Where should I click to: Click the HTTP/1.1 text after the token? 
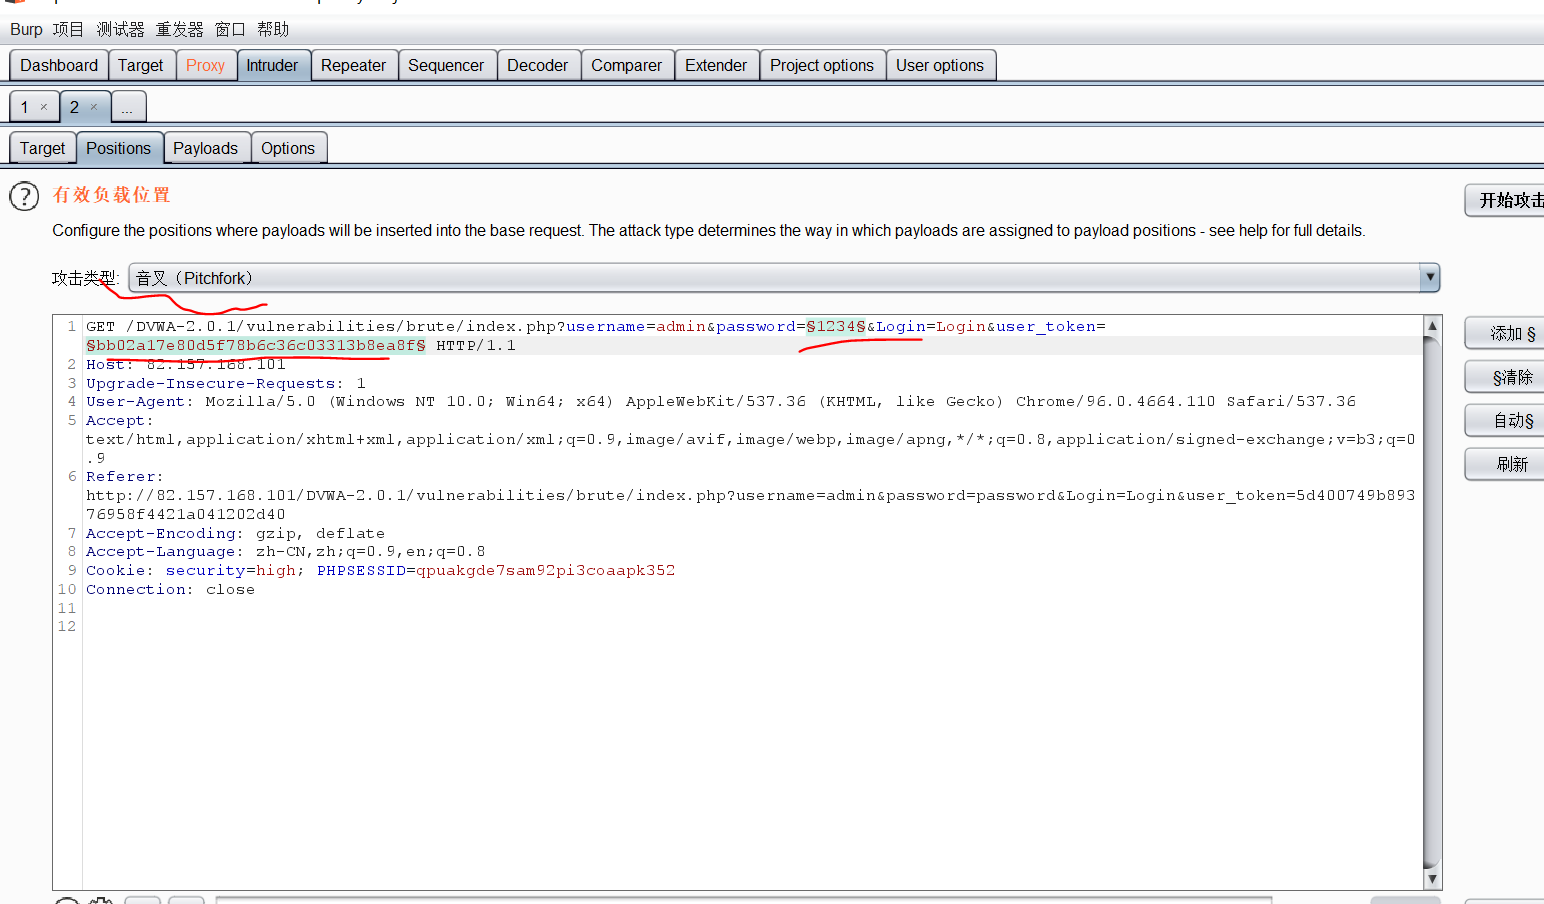point(476,345)
